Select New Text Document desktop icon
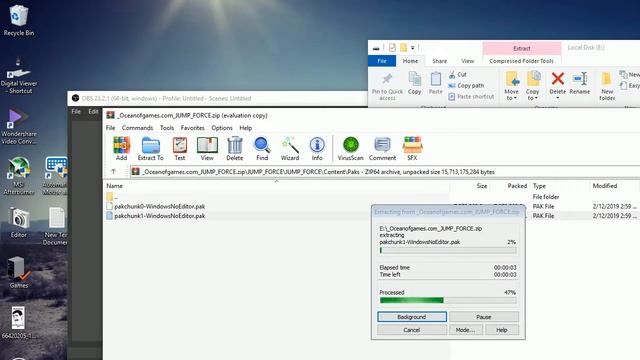The width and height of the screenshot is (640, 360). pos(56,226)
